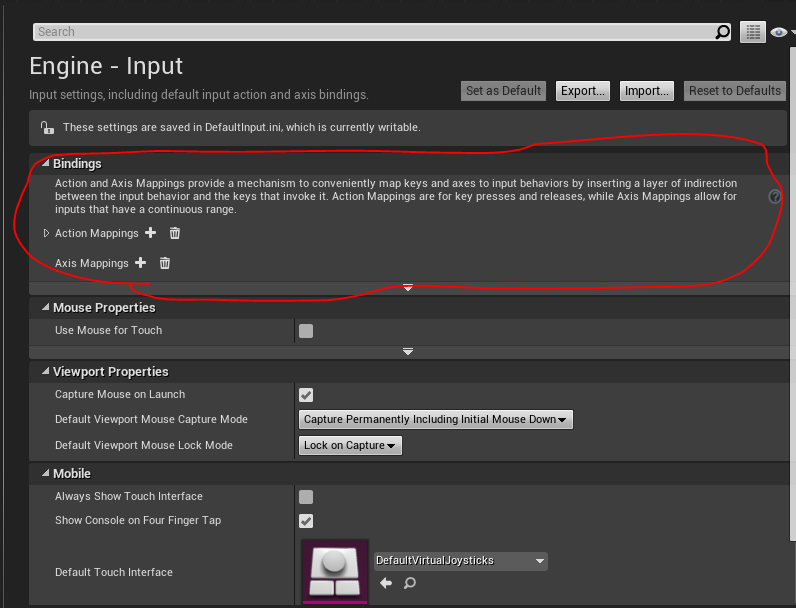
Task: Click the Axis Mappings label
Action: point(92,263)
